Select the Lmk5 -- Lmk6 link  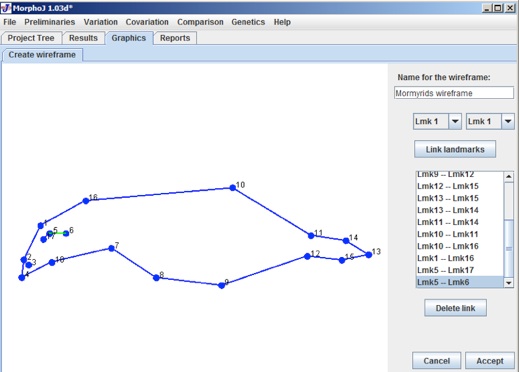460,282
